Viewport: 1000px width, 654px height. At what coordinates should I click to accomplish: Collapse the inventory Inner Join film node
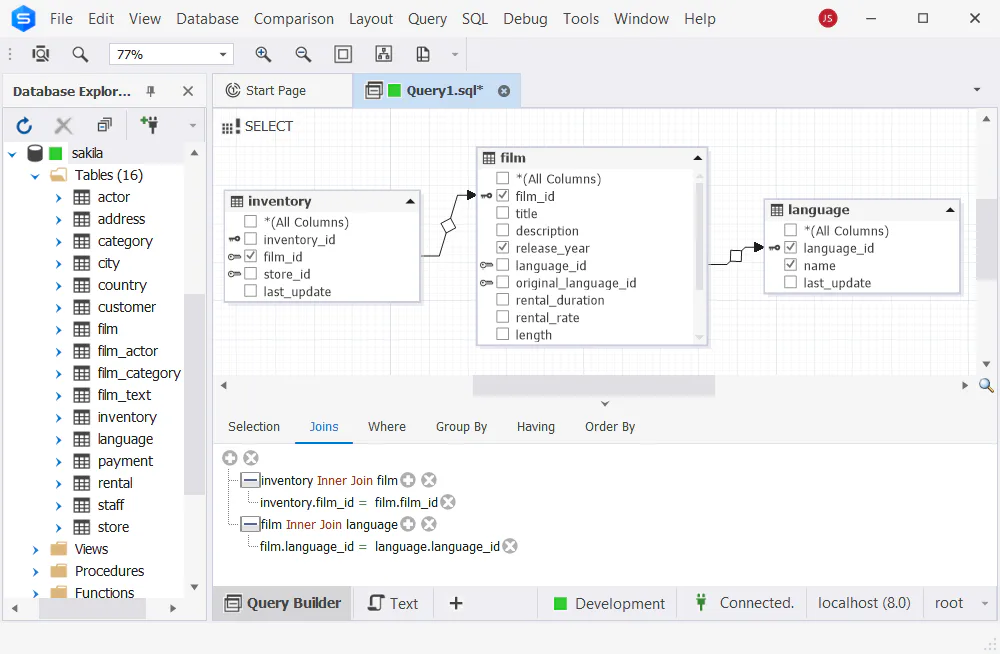[x=250, y=480]
